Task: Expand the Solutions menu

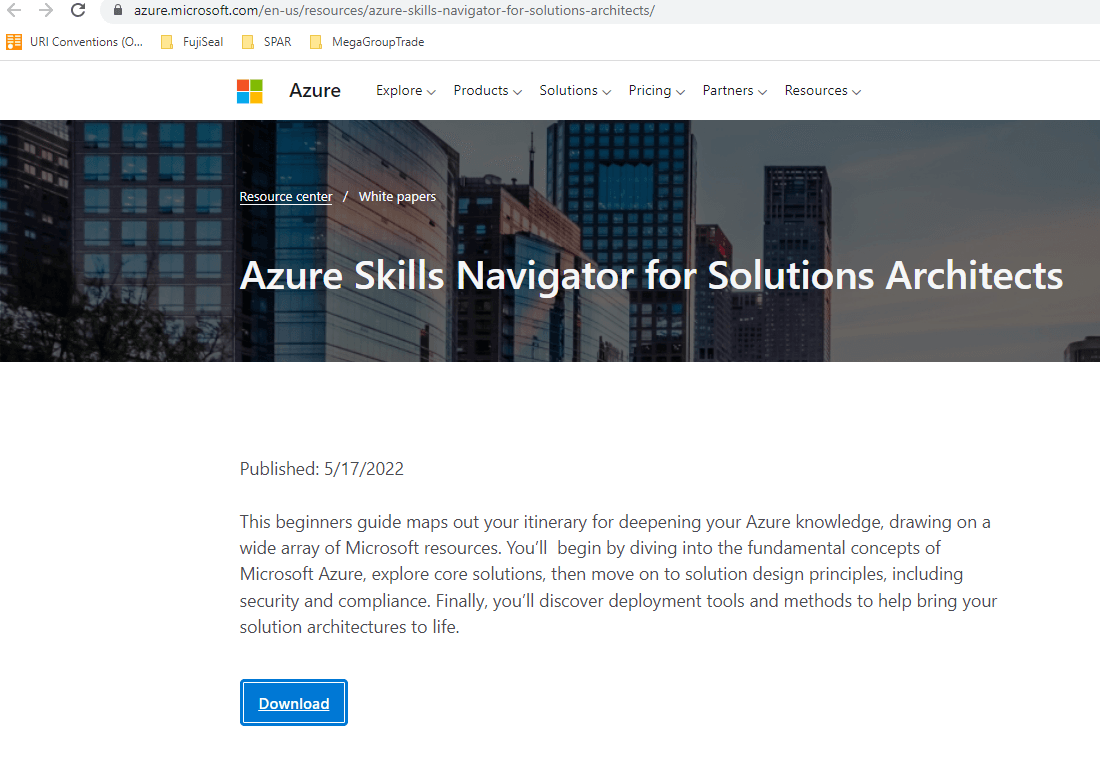Action: point(575,91)
